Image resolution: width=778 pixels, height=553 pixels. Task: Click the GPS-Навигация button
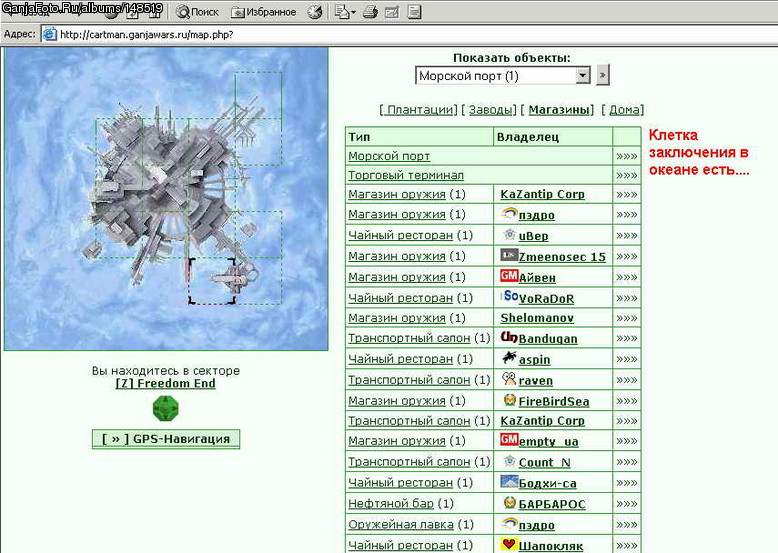(166, 439)
